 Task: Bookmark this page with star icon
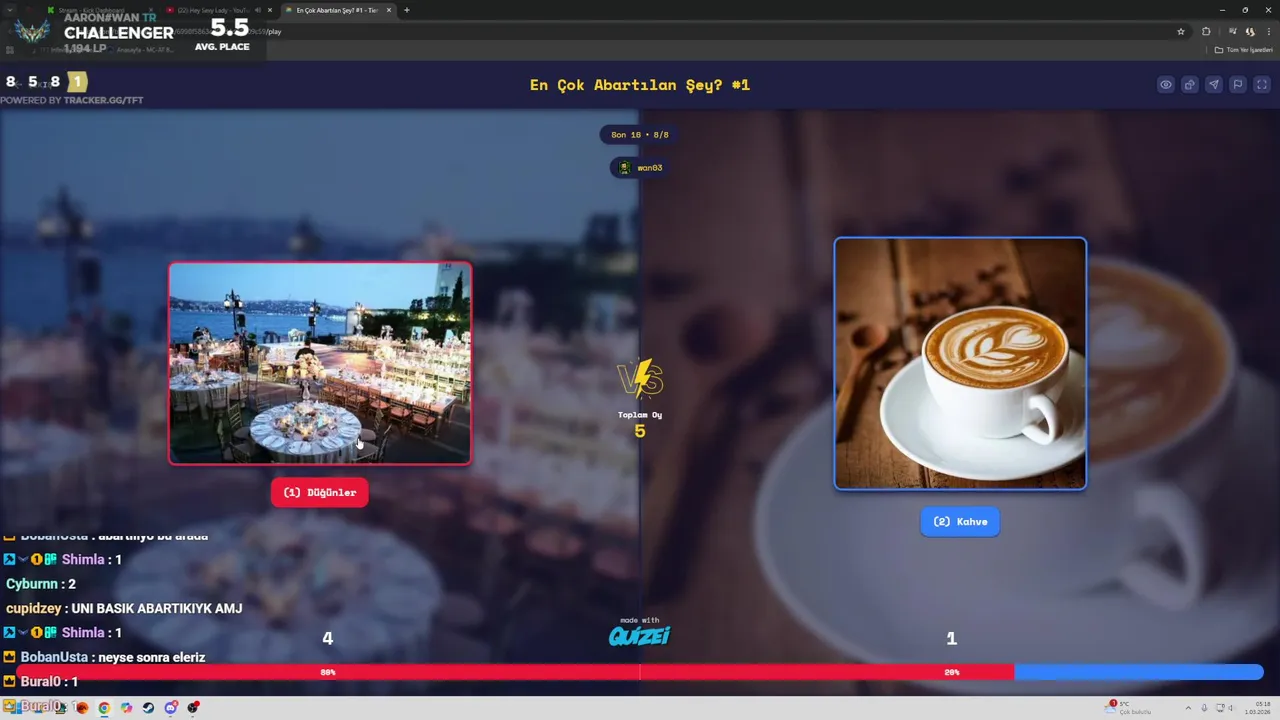click(1181, 31)
